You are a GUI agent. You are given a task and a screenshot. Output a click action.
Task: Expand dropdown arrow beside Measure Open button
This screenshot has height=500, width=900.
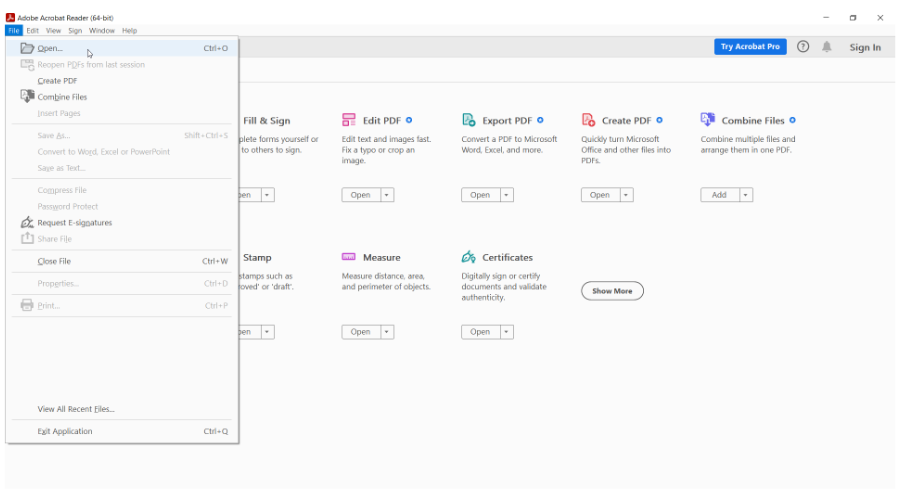(x=387, y=332)
